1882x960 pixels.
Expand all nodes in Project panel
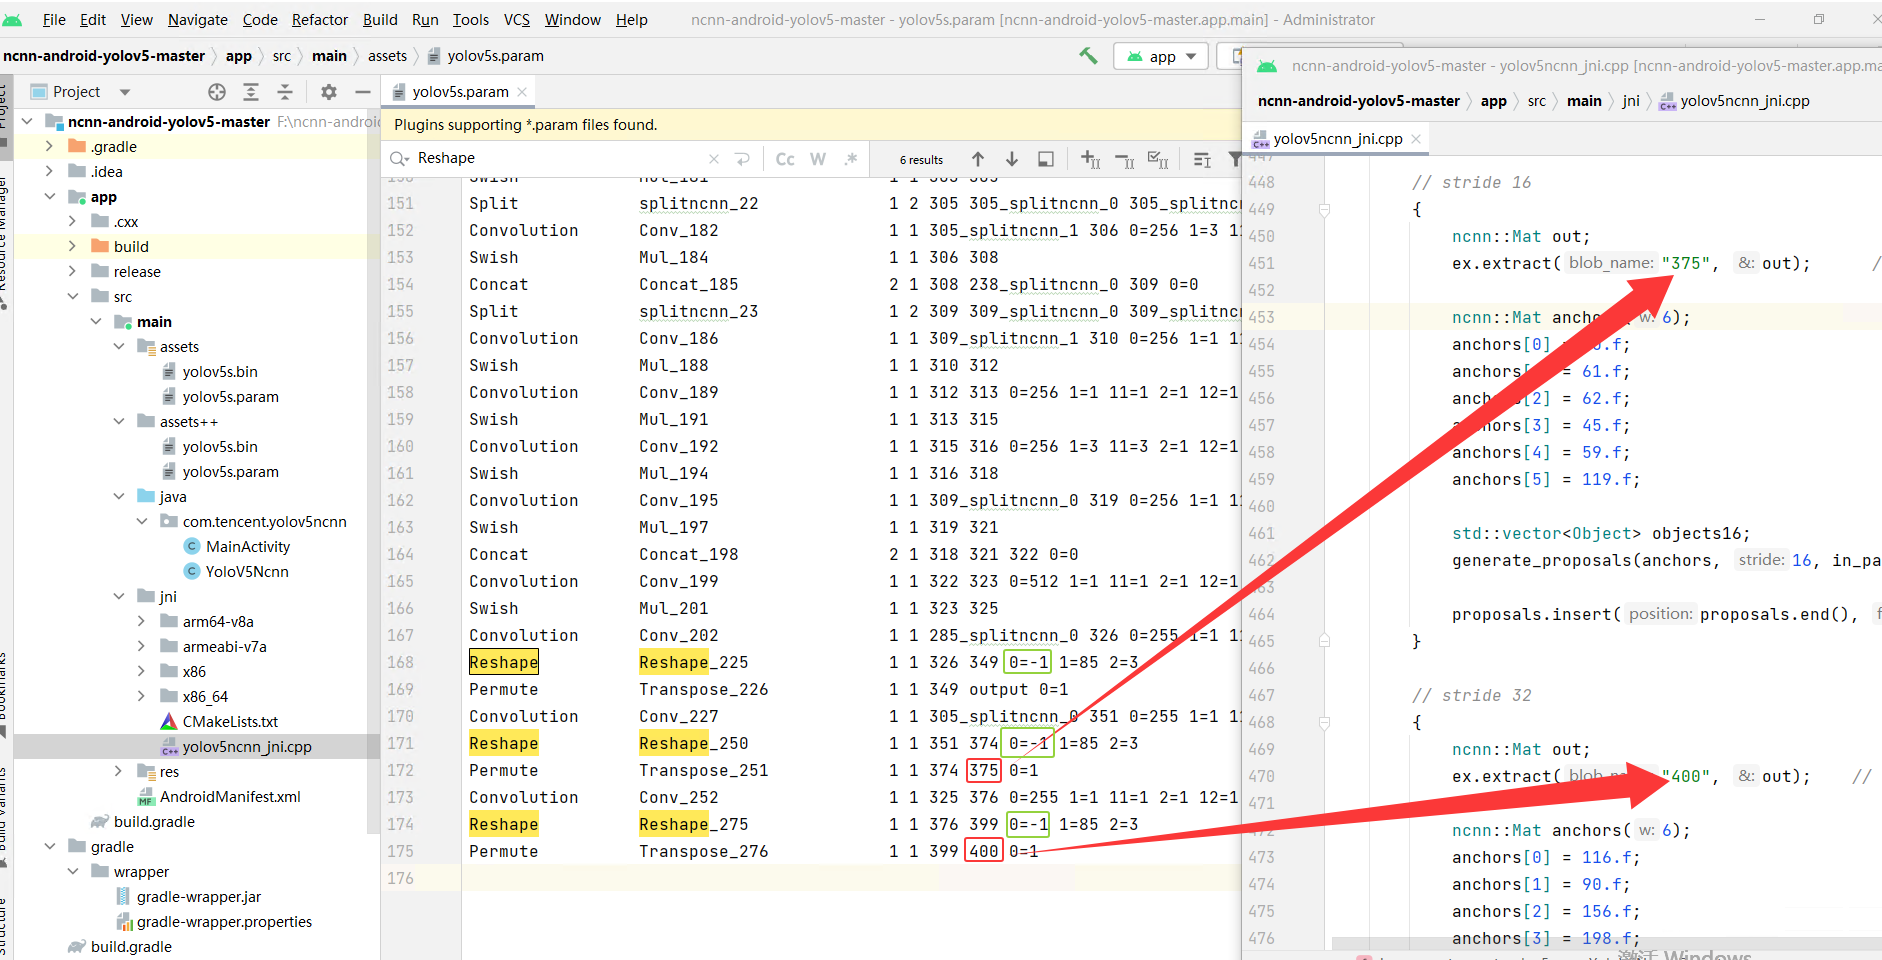(251, 92)
